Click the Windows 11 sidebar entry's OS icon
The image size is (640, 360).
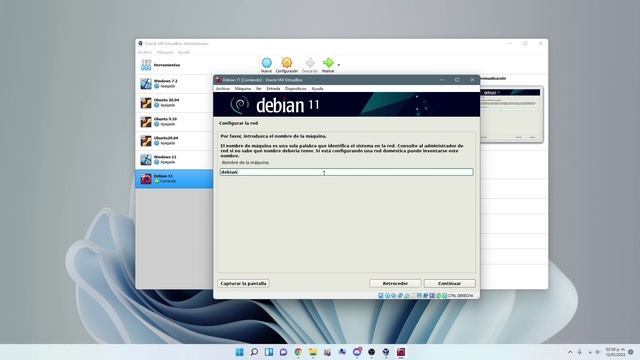[146, 160]
